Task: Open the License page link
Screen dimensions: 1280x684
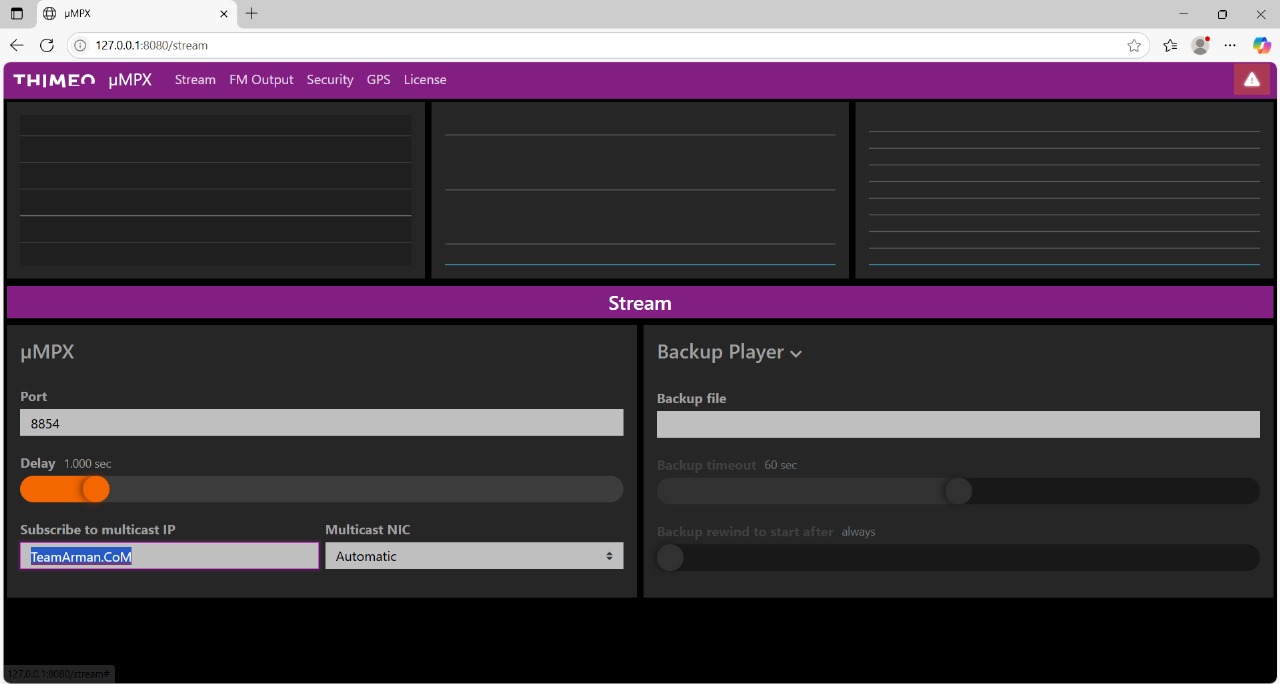Action: pyautogui.click(x=425, y=80)
